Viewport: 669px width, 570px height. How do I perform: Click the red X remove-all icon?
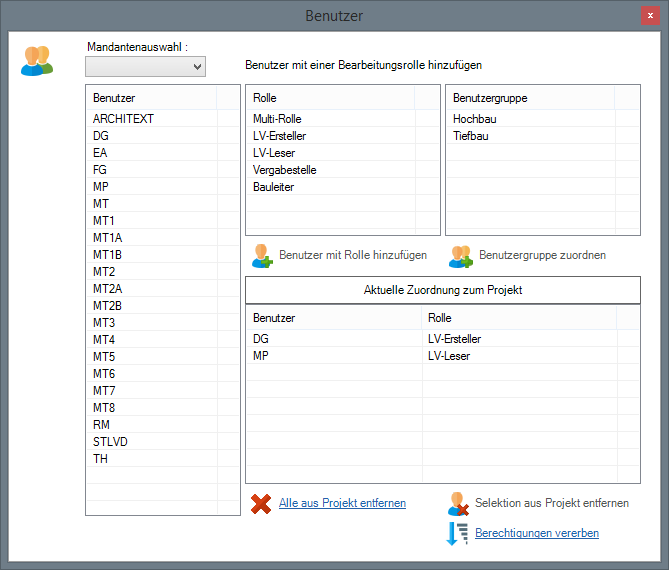pyautogui.click(x=261, y=504)
